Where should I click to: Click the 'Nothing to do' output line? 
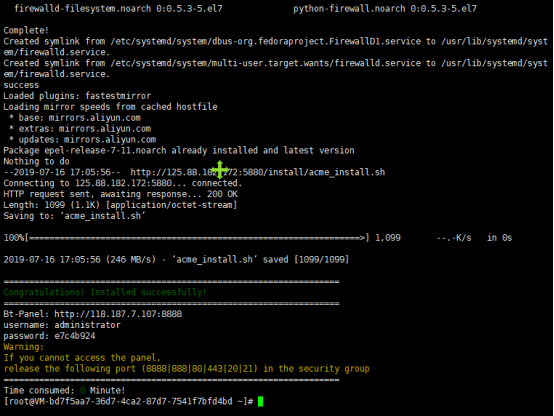coord(36,162)
